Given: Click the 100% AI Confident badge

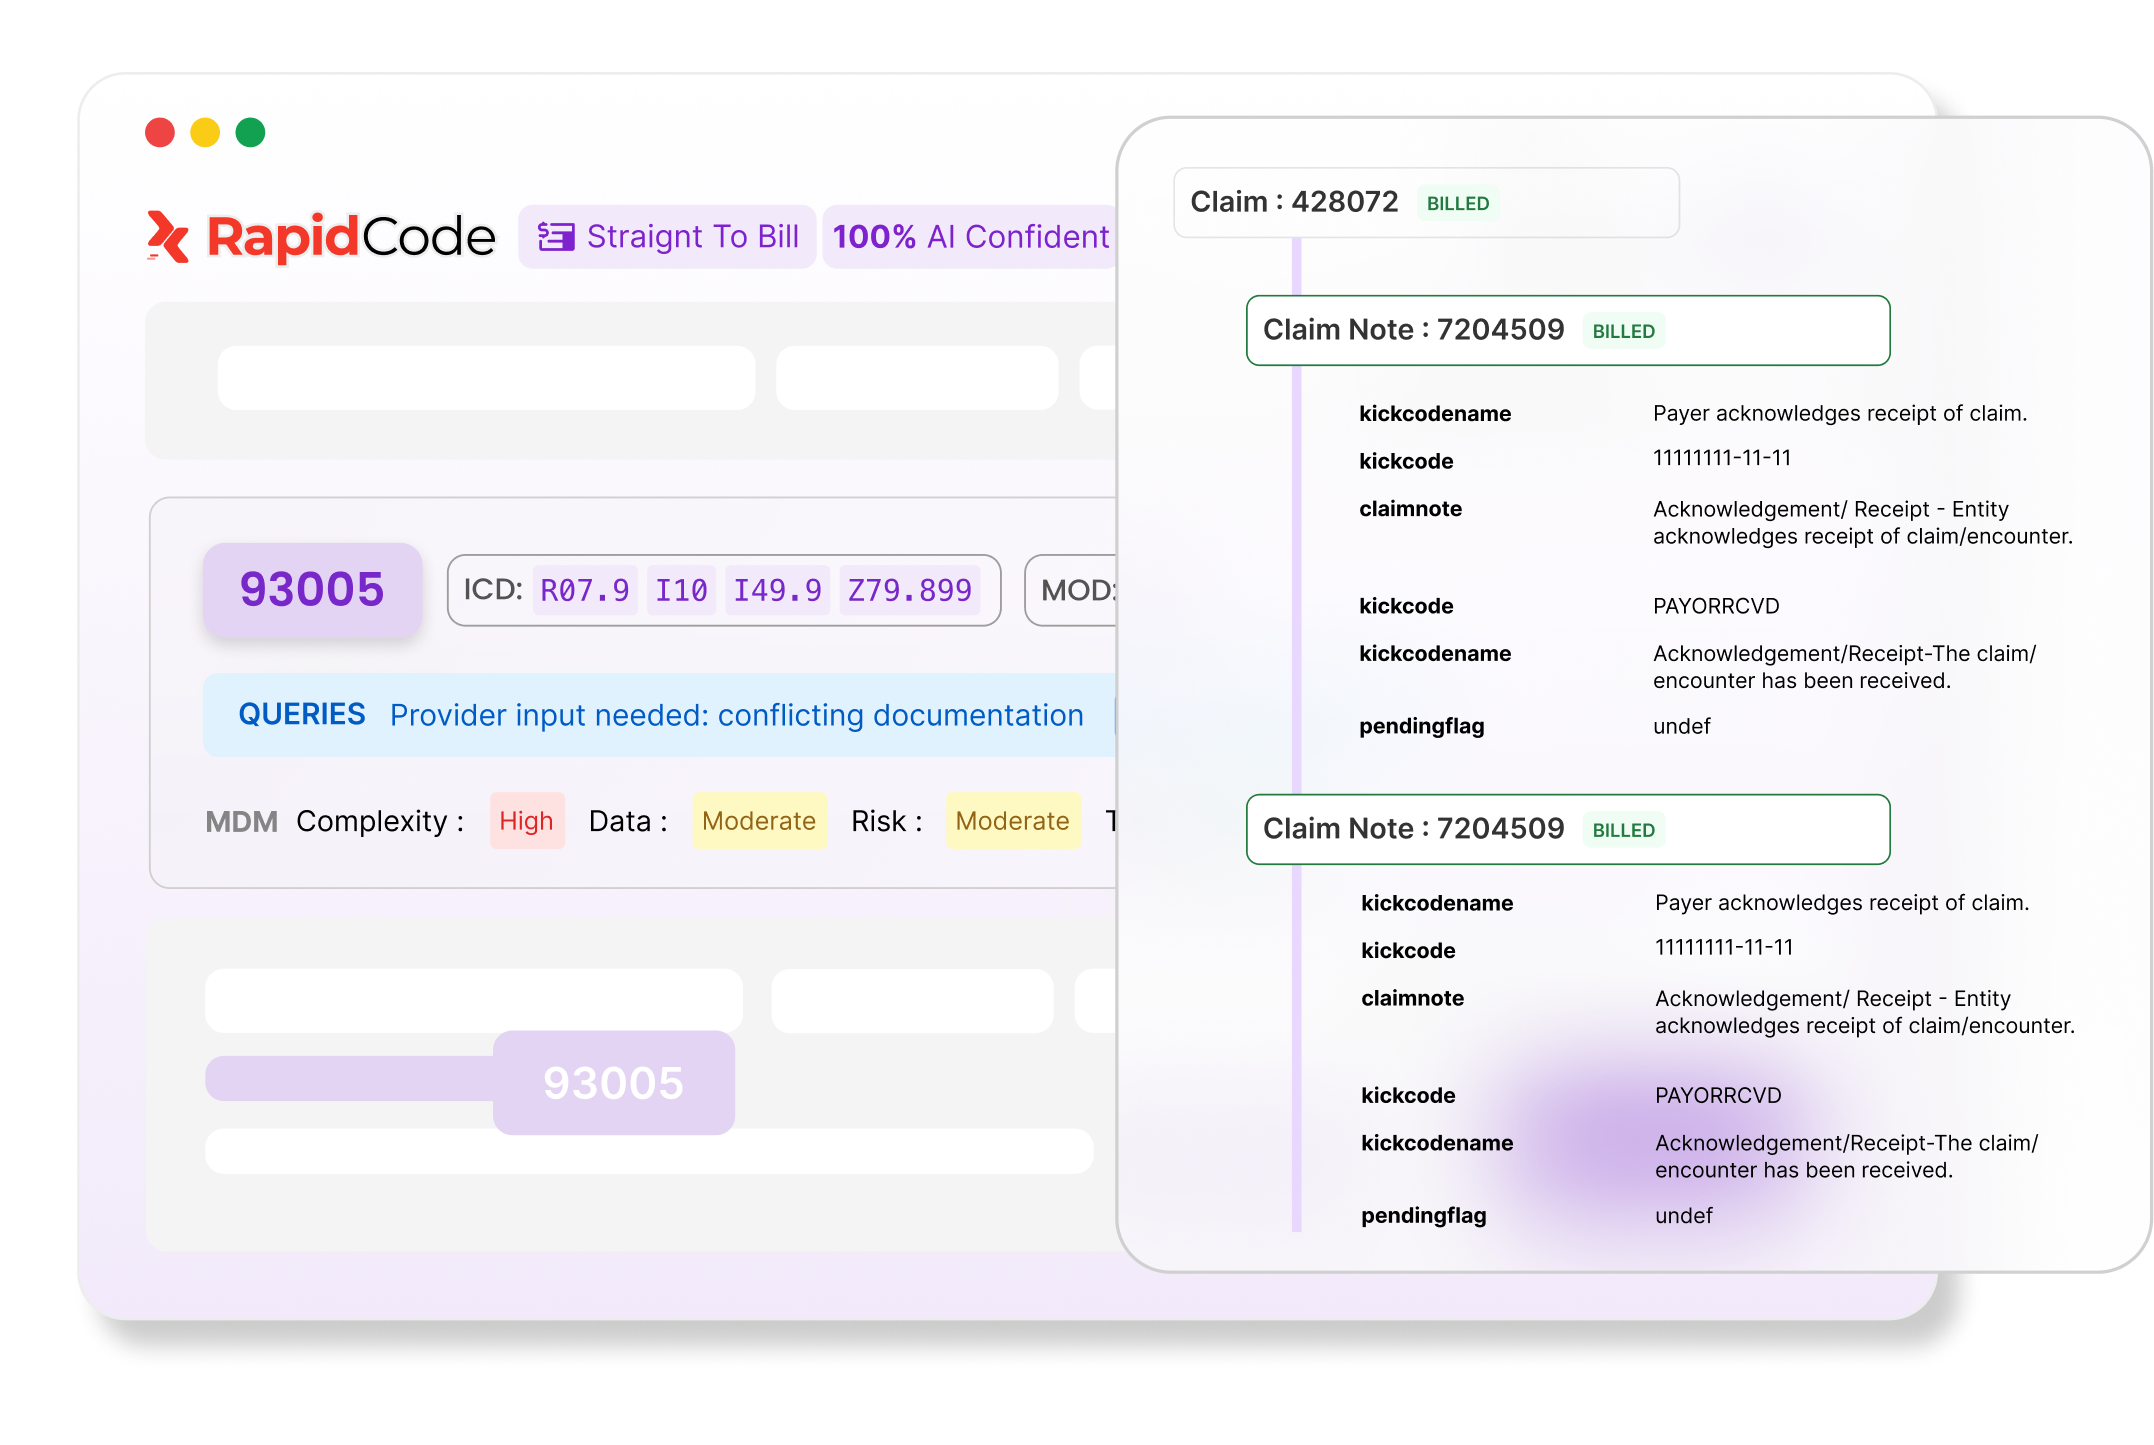Looking at the screenshot, I should 970,237.
